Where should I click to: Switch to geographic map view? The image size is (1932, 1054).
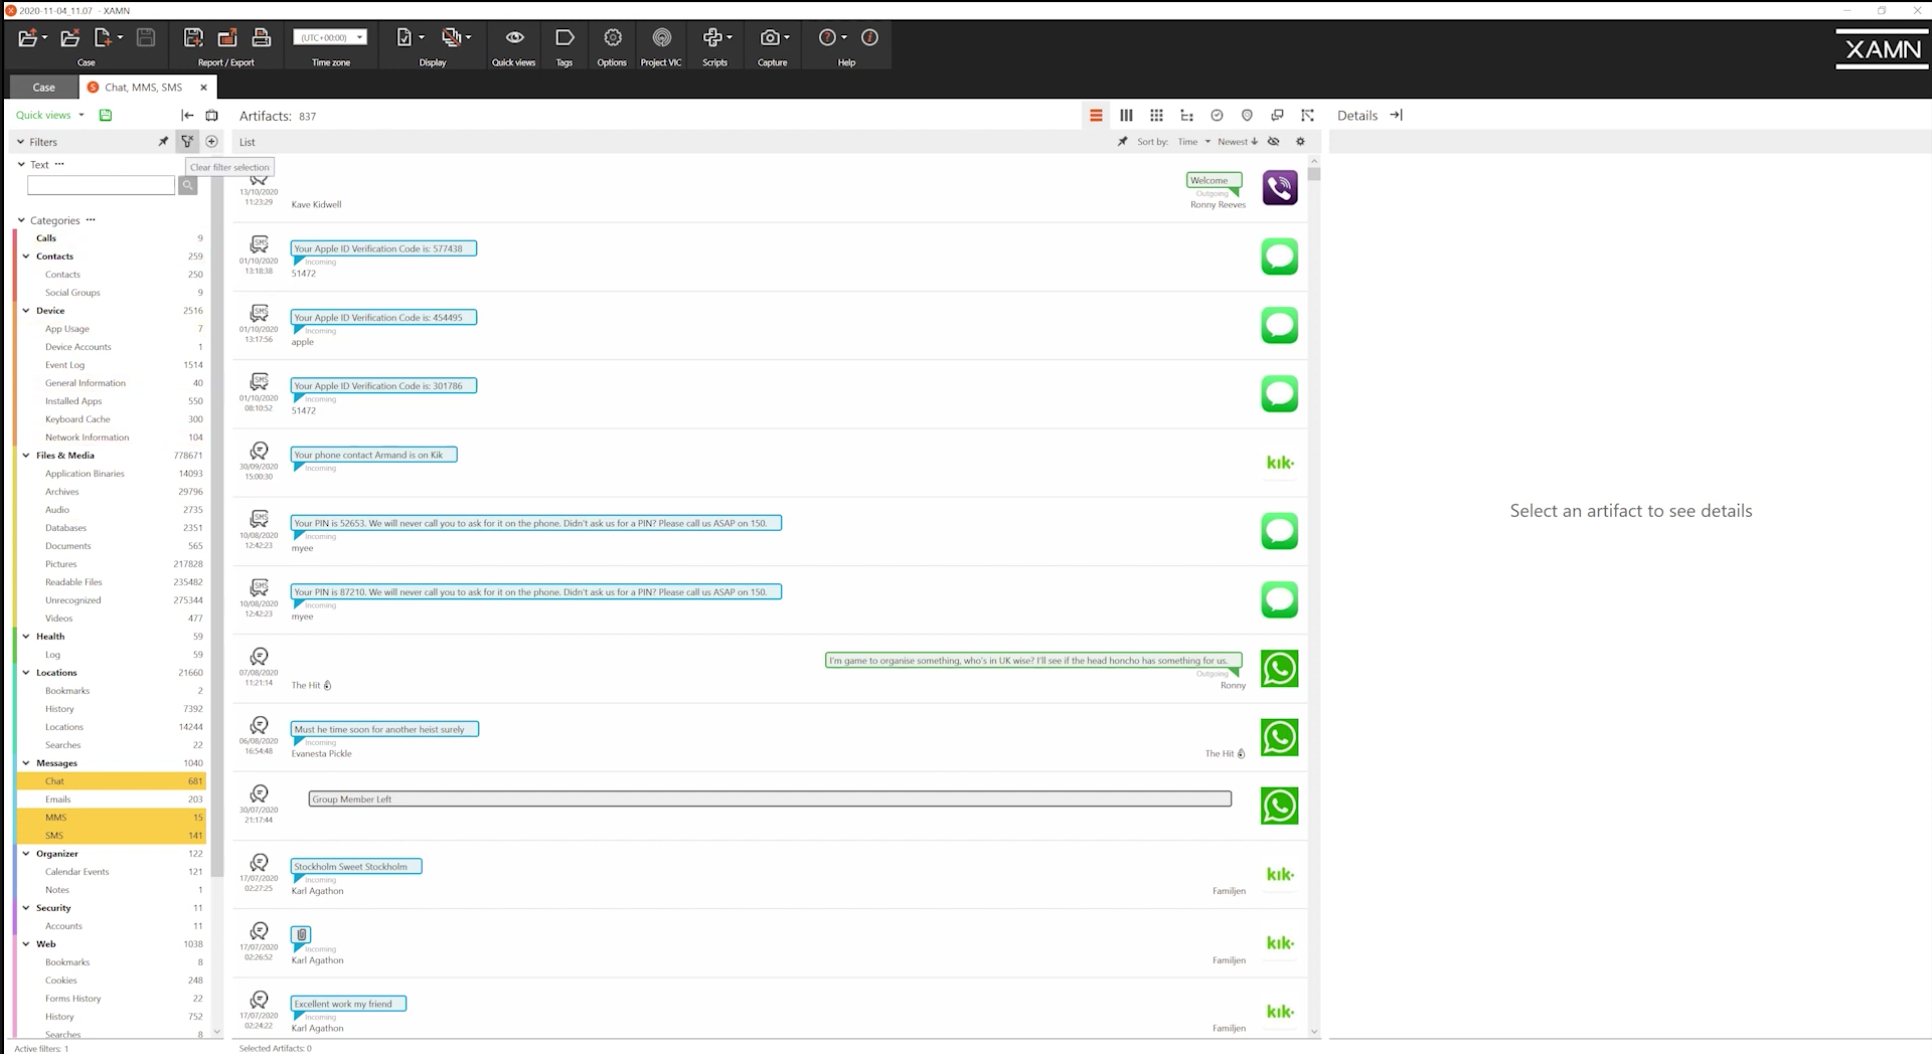[x=1247, y=115]
